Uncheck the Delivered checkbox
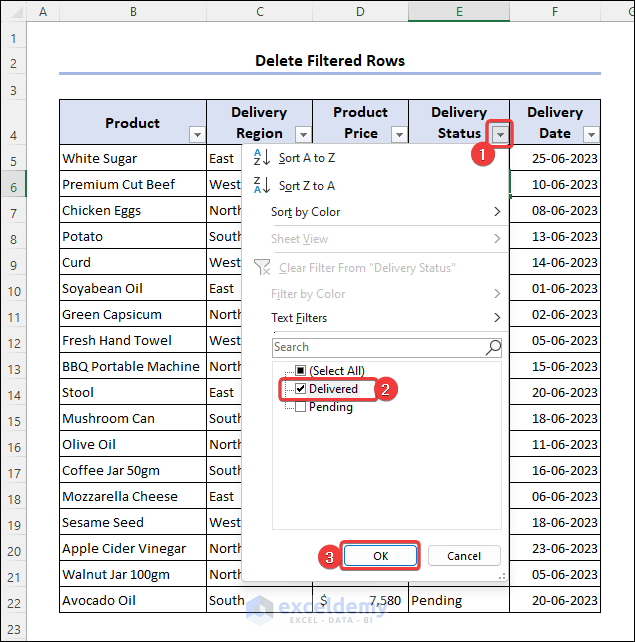Screen dimensions: 635x642 tap(300, 388)
